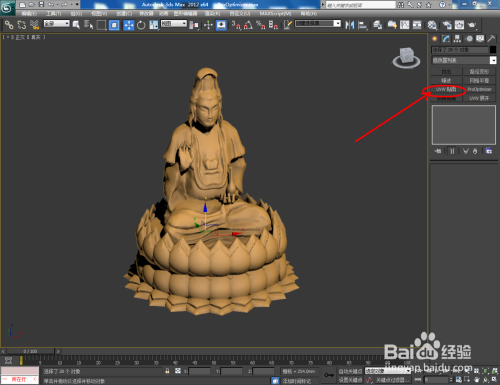This screenshot has height=385, width=500.
Task: Click the Select and Link tool
Action: 9,25
